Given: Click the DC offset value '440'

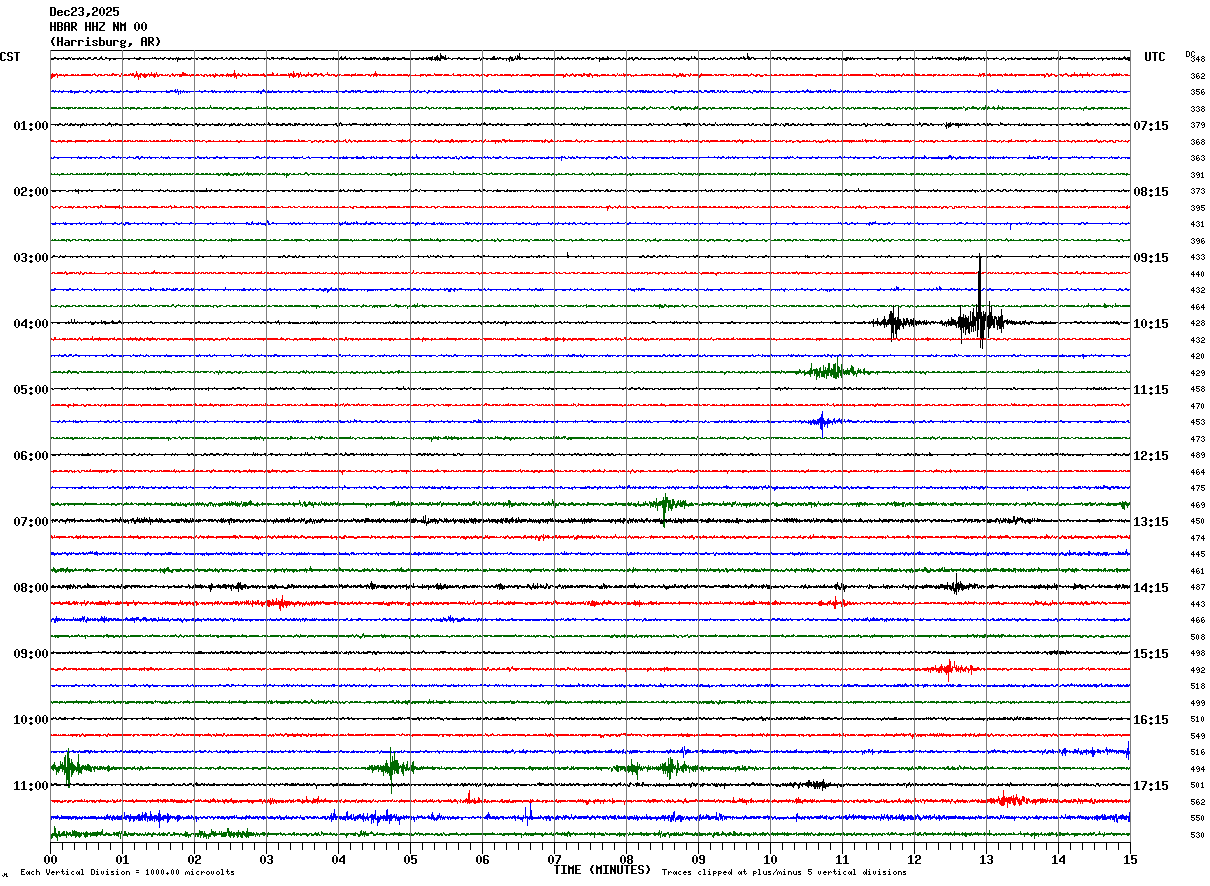Looking at the screenshot, I should (x=1197, y=274).
